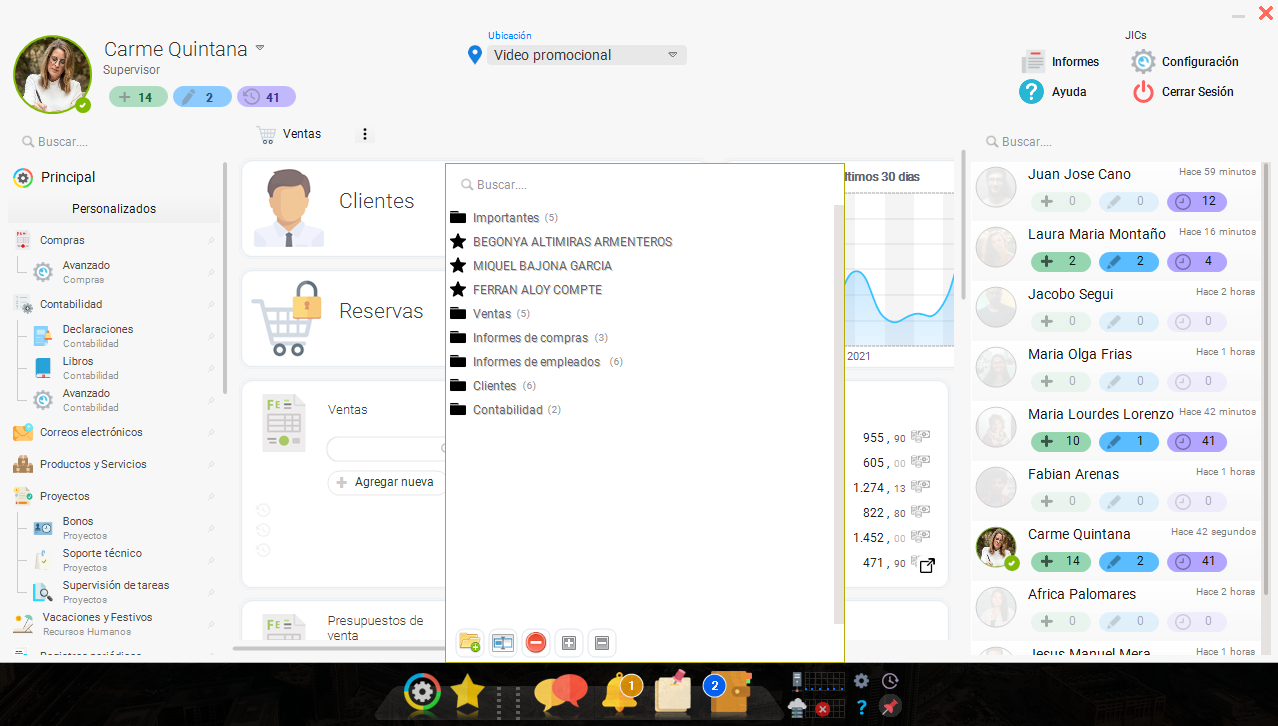Expand the Contabilidad folder in the popup

click(458, 409)
